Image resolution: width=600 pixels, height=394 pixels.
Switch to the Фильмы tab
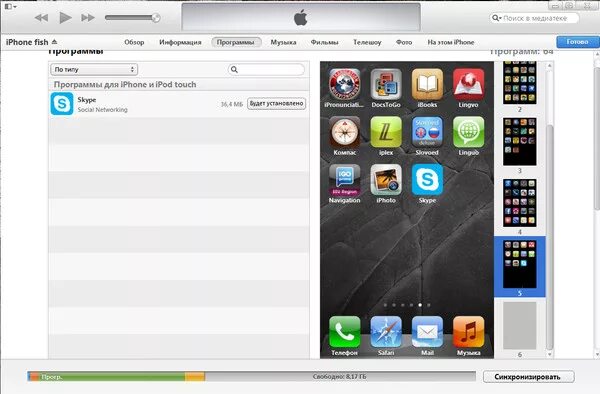click(x=324, y=42)
